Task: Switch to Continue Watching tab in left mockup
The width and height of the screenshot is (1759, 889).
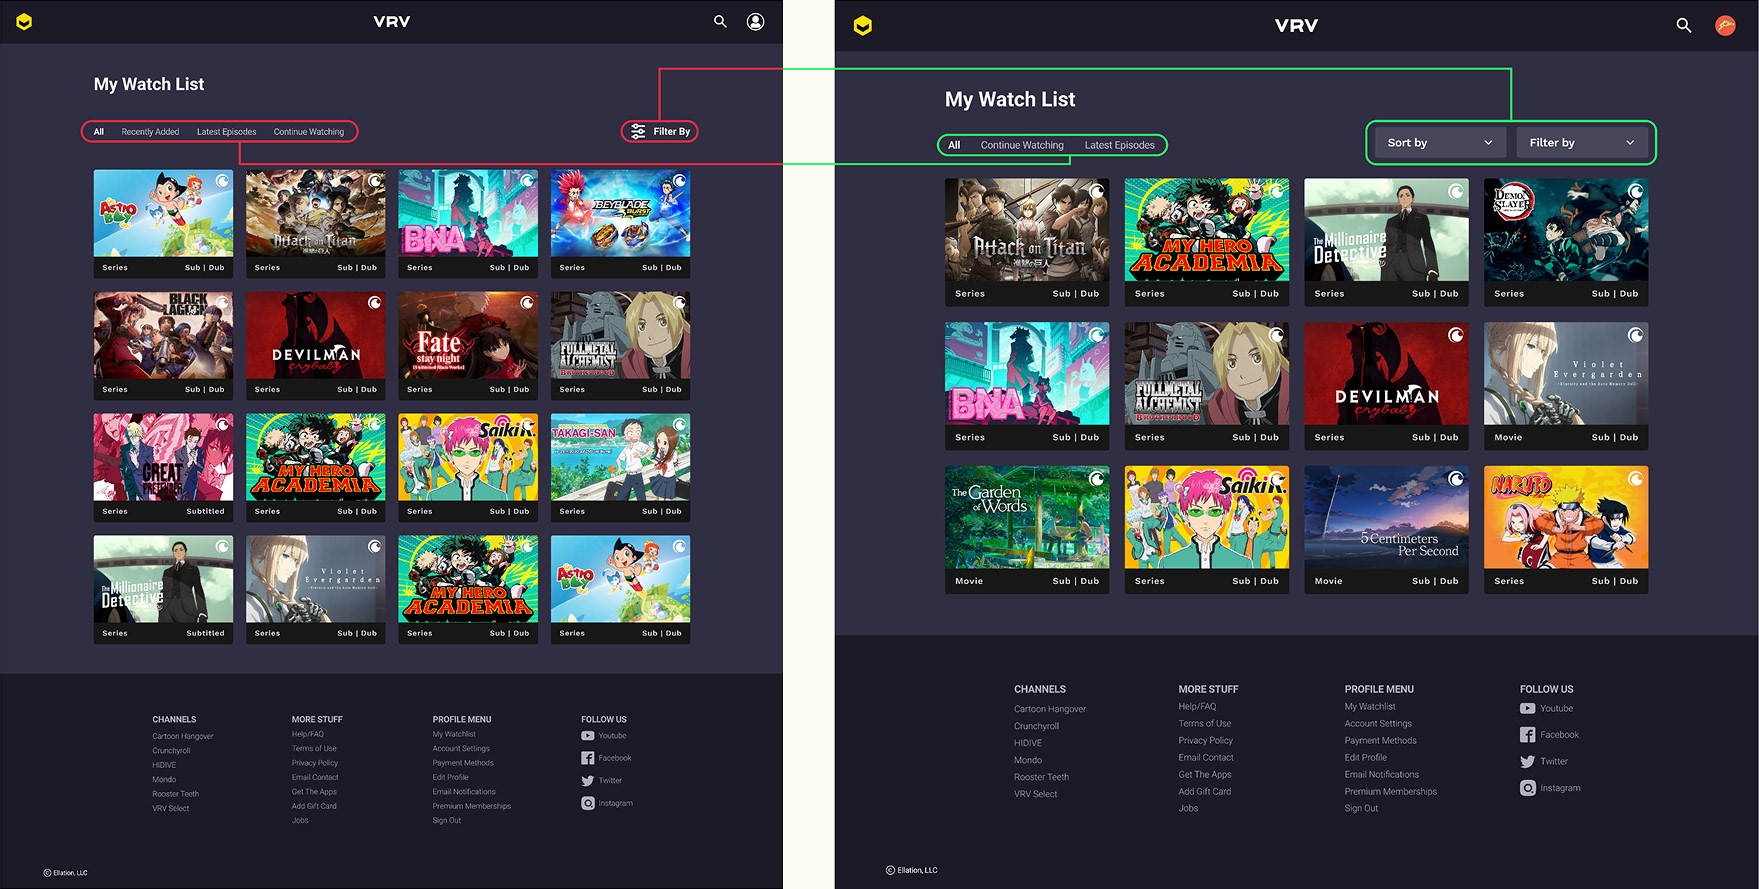Action: click(309, 132)
